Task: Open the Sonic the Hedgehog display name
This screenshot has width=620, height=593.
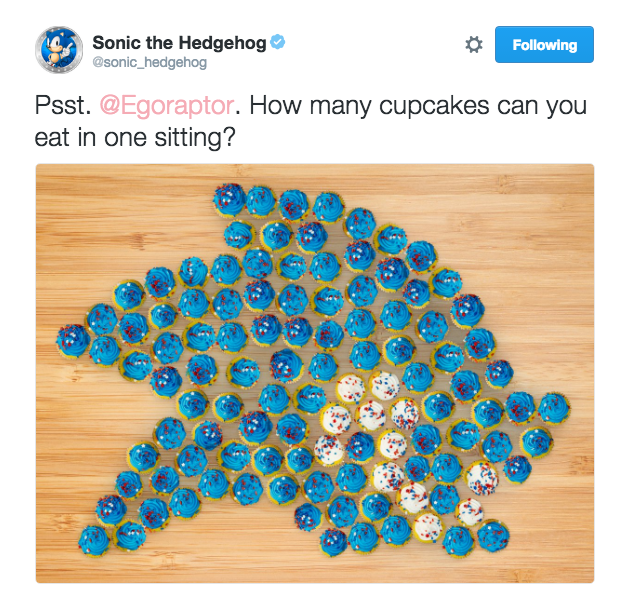Action: (179, 43)
